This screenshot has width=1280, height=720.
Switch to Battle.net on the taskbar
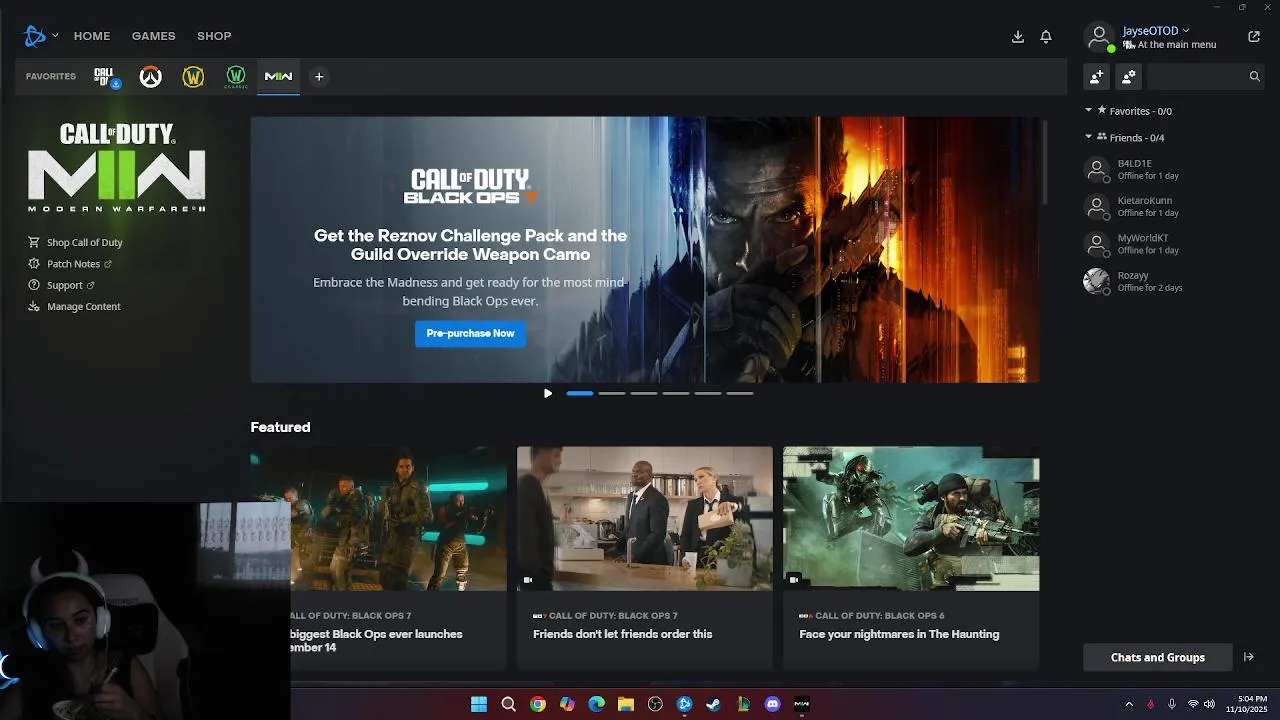[684, 704]
